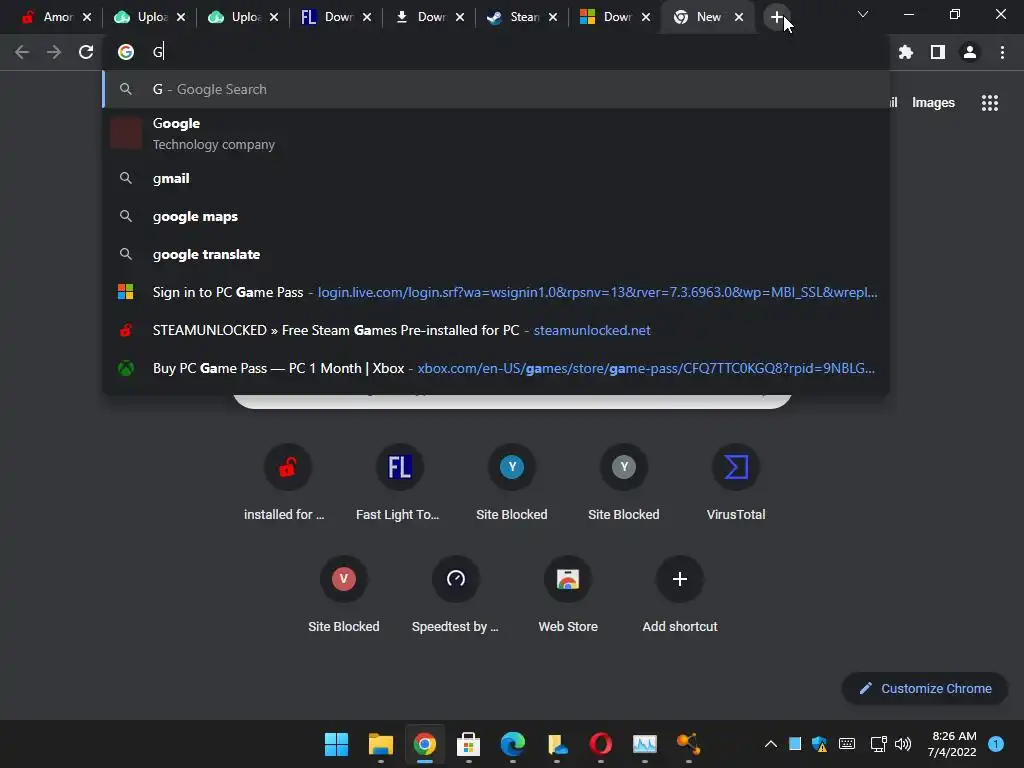Open the volume speaker tray icon

click(903, 744)
